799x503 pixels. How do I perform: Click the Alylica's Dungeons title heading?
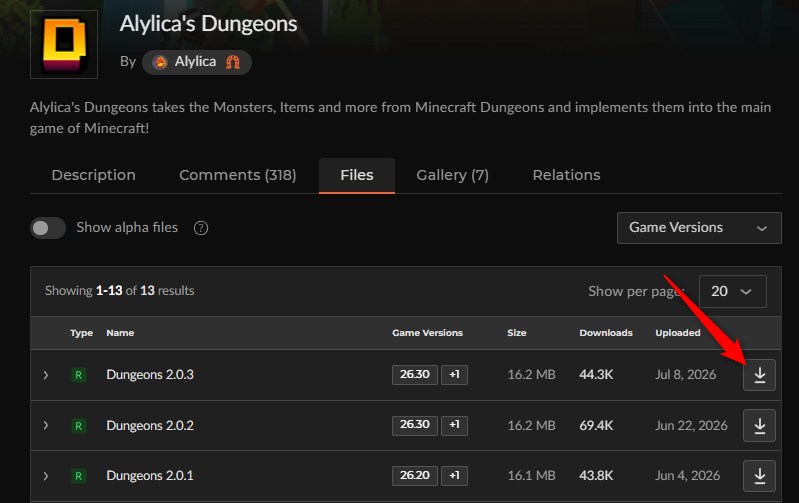tap(208, 24)
